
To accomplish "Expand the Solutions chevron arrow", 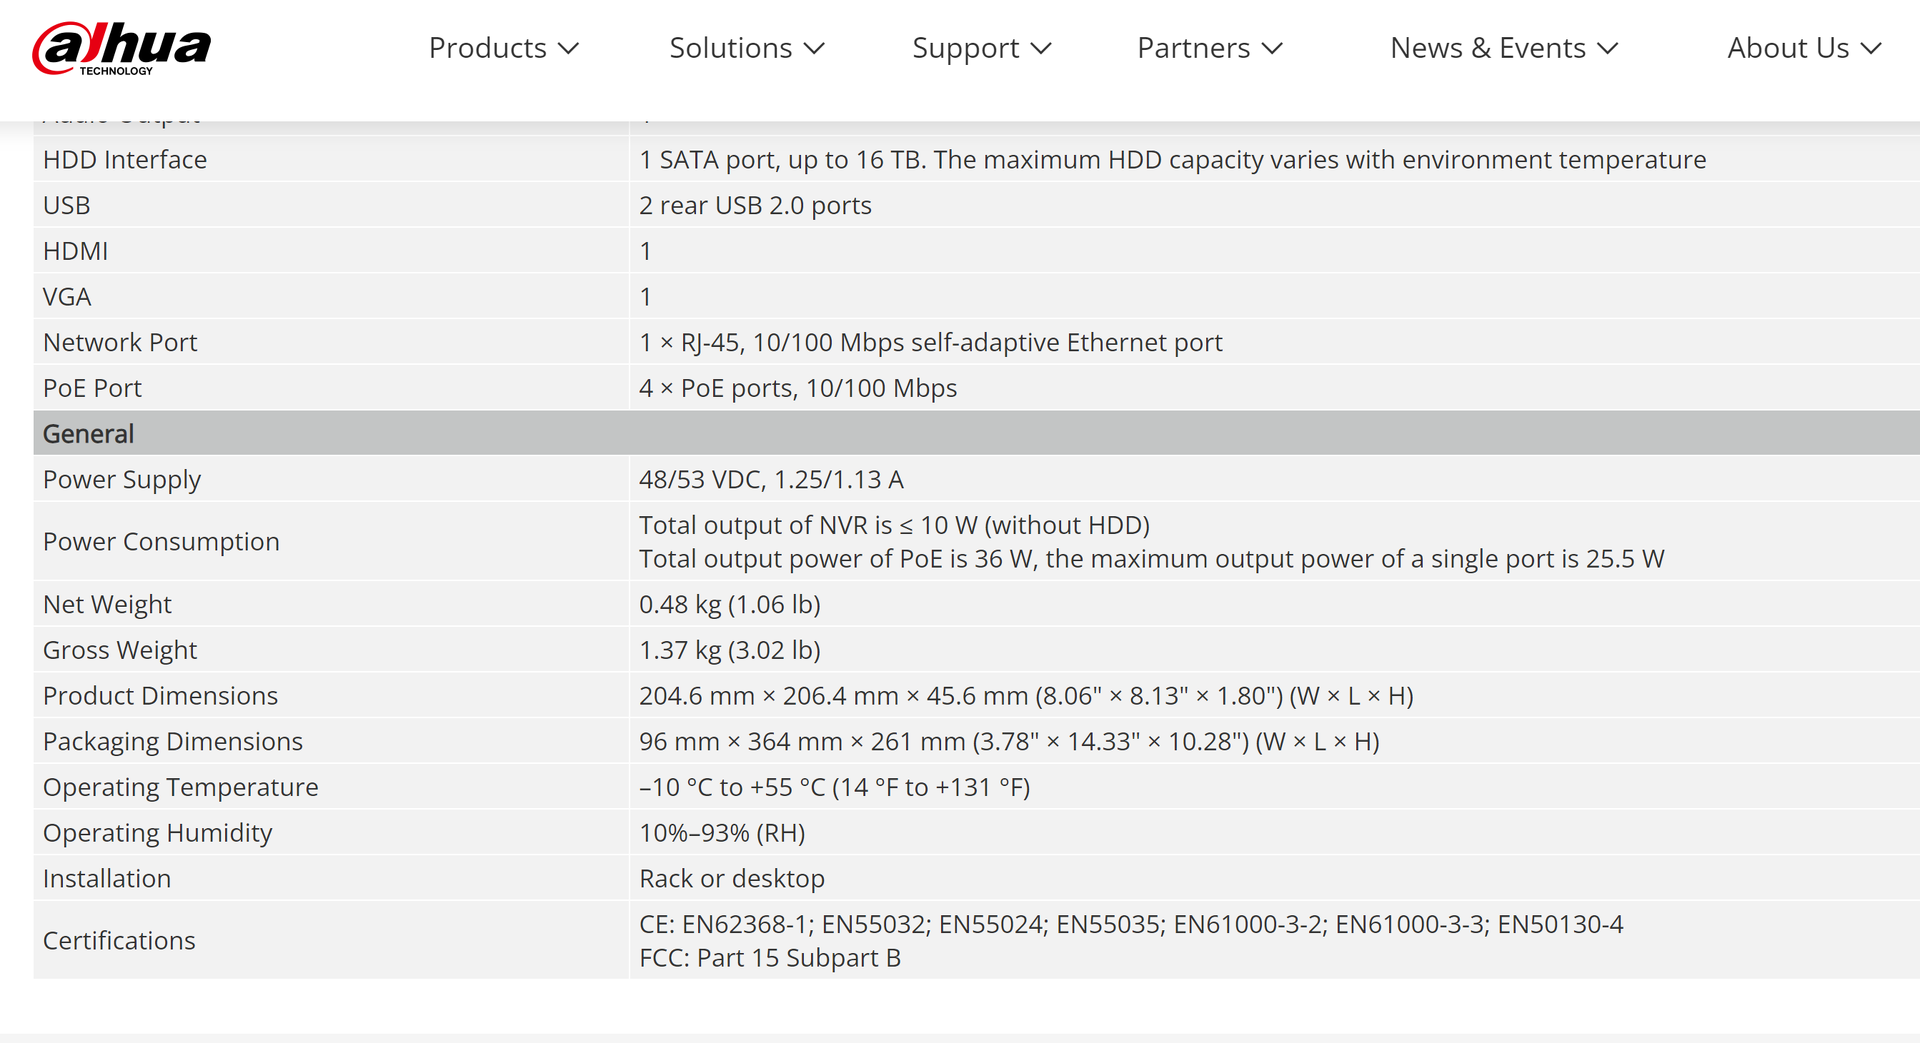I will coord(814,48).
